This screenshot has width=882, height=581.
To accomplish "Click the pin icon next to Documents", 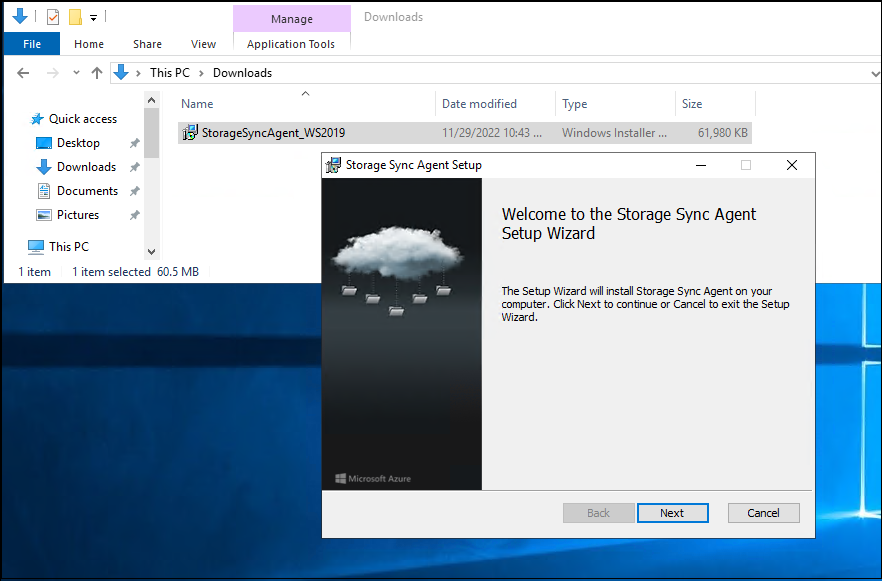I will pos(134,191).
